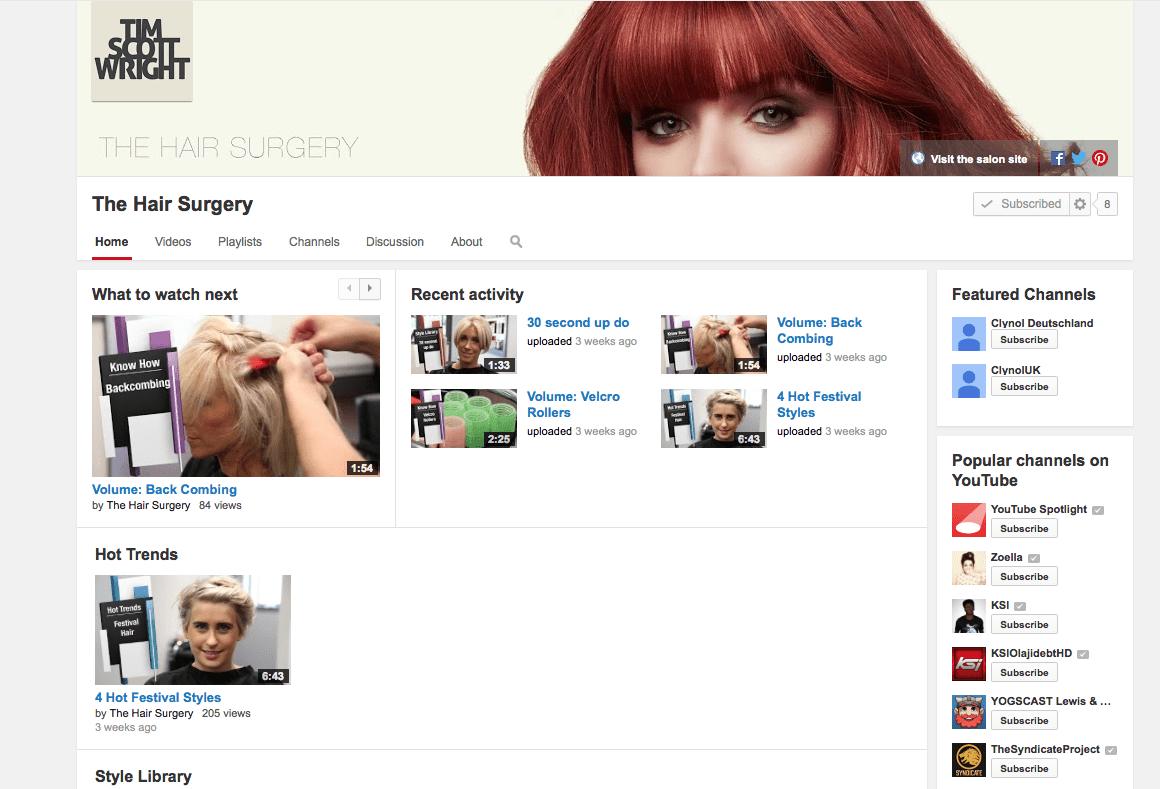Toggle the Subscribed button
Screen dimensions: 1160x789
(1022, 204)
